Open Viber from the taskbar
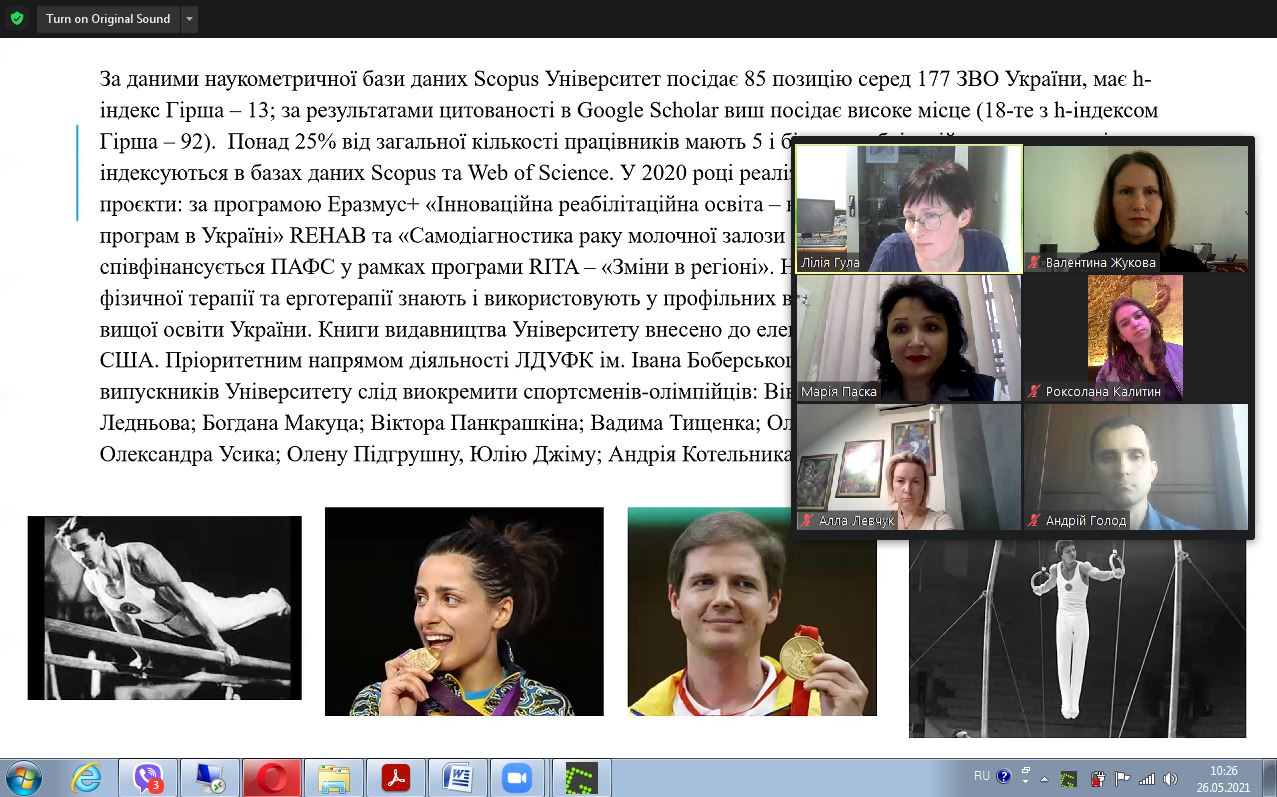This screenshot has width=1277, height=797. (150, 777)
